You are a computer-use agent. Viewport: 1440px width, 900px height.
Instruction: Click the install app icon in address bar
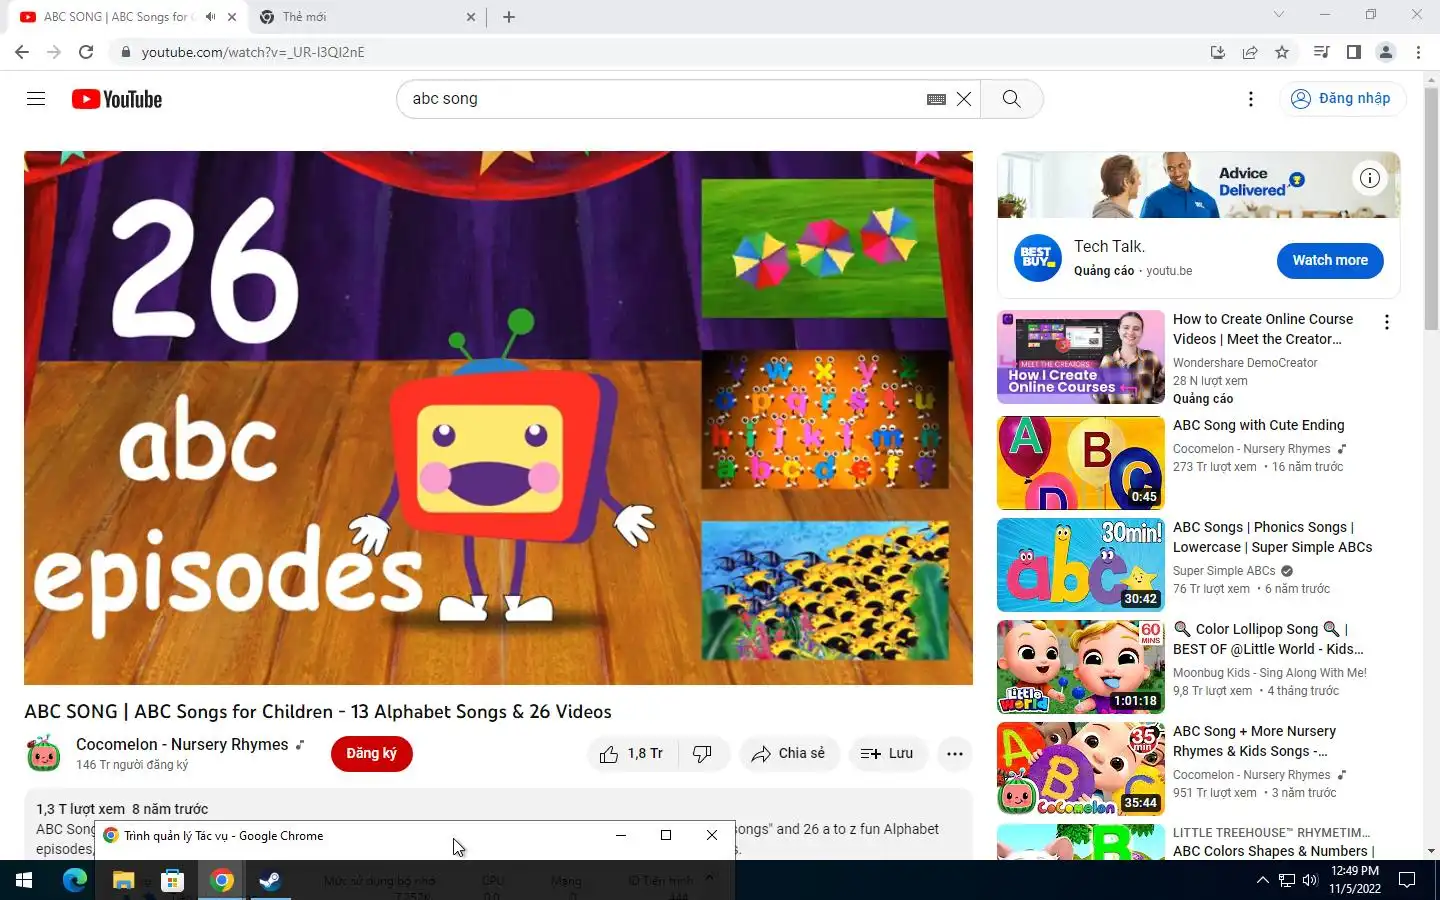1217,52
